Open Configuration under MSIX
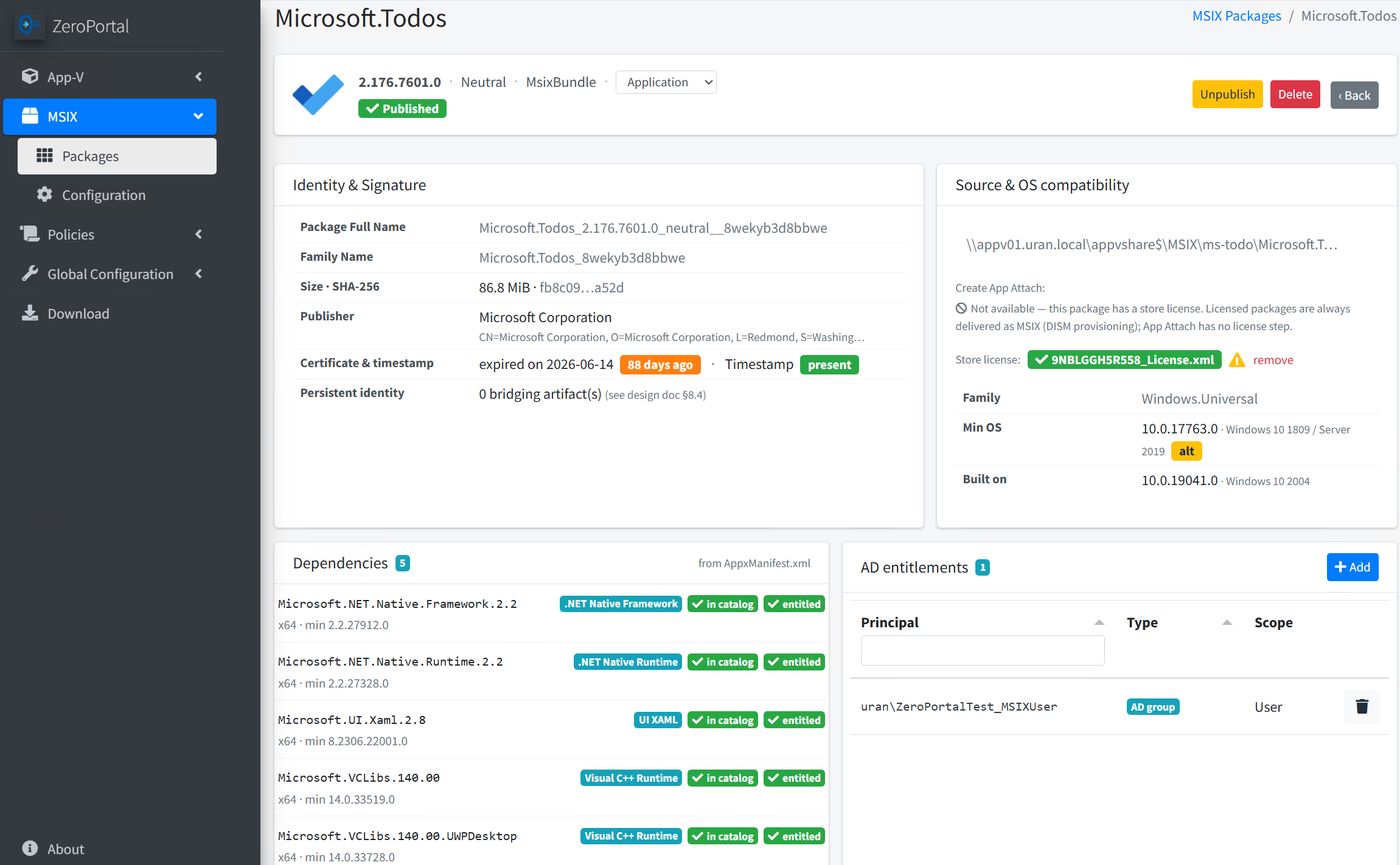 pos(117,195)
